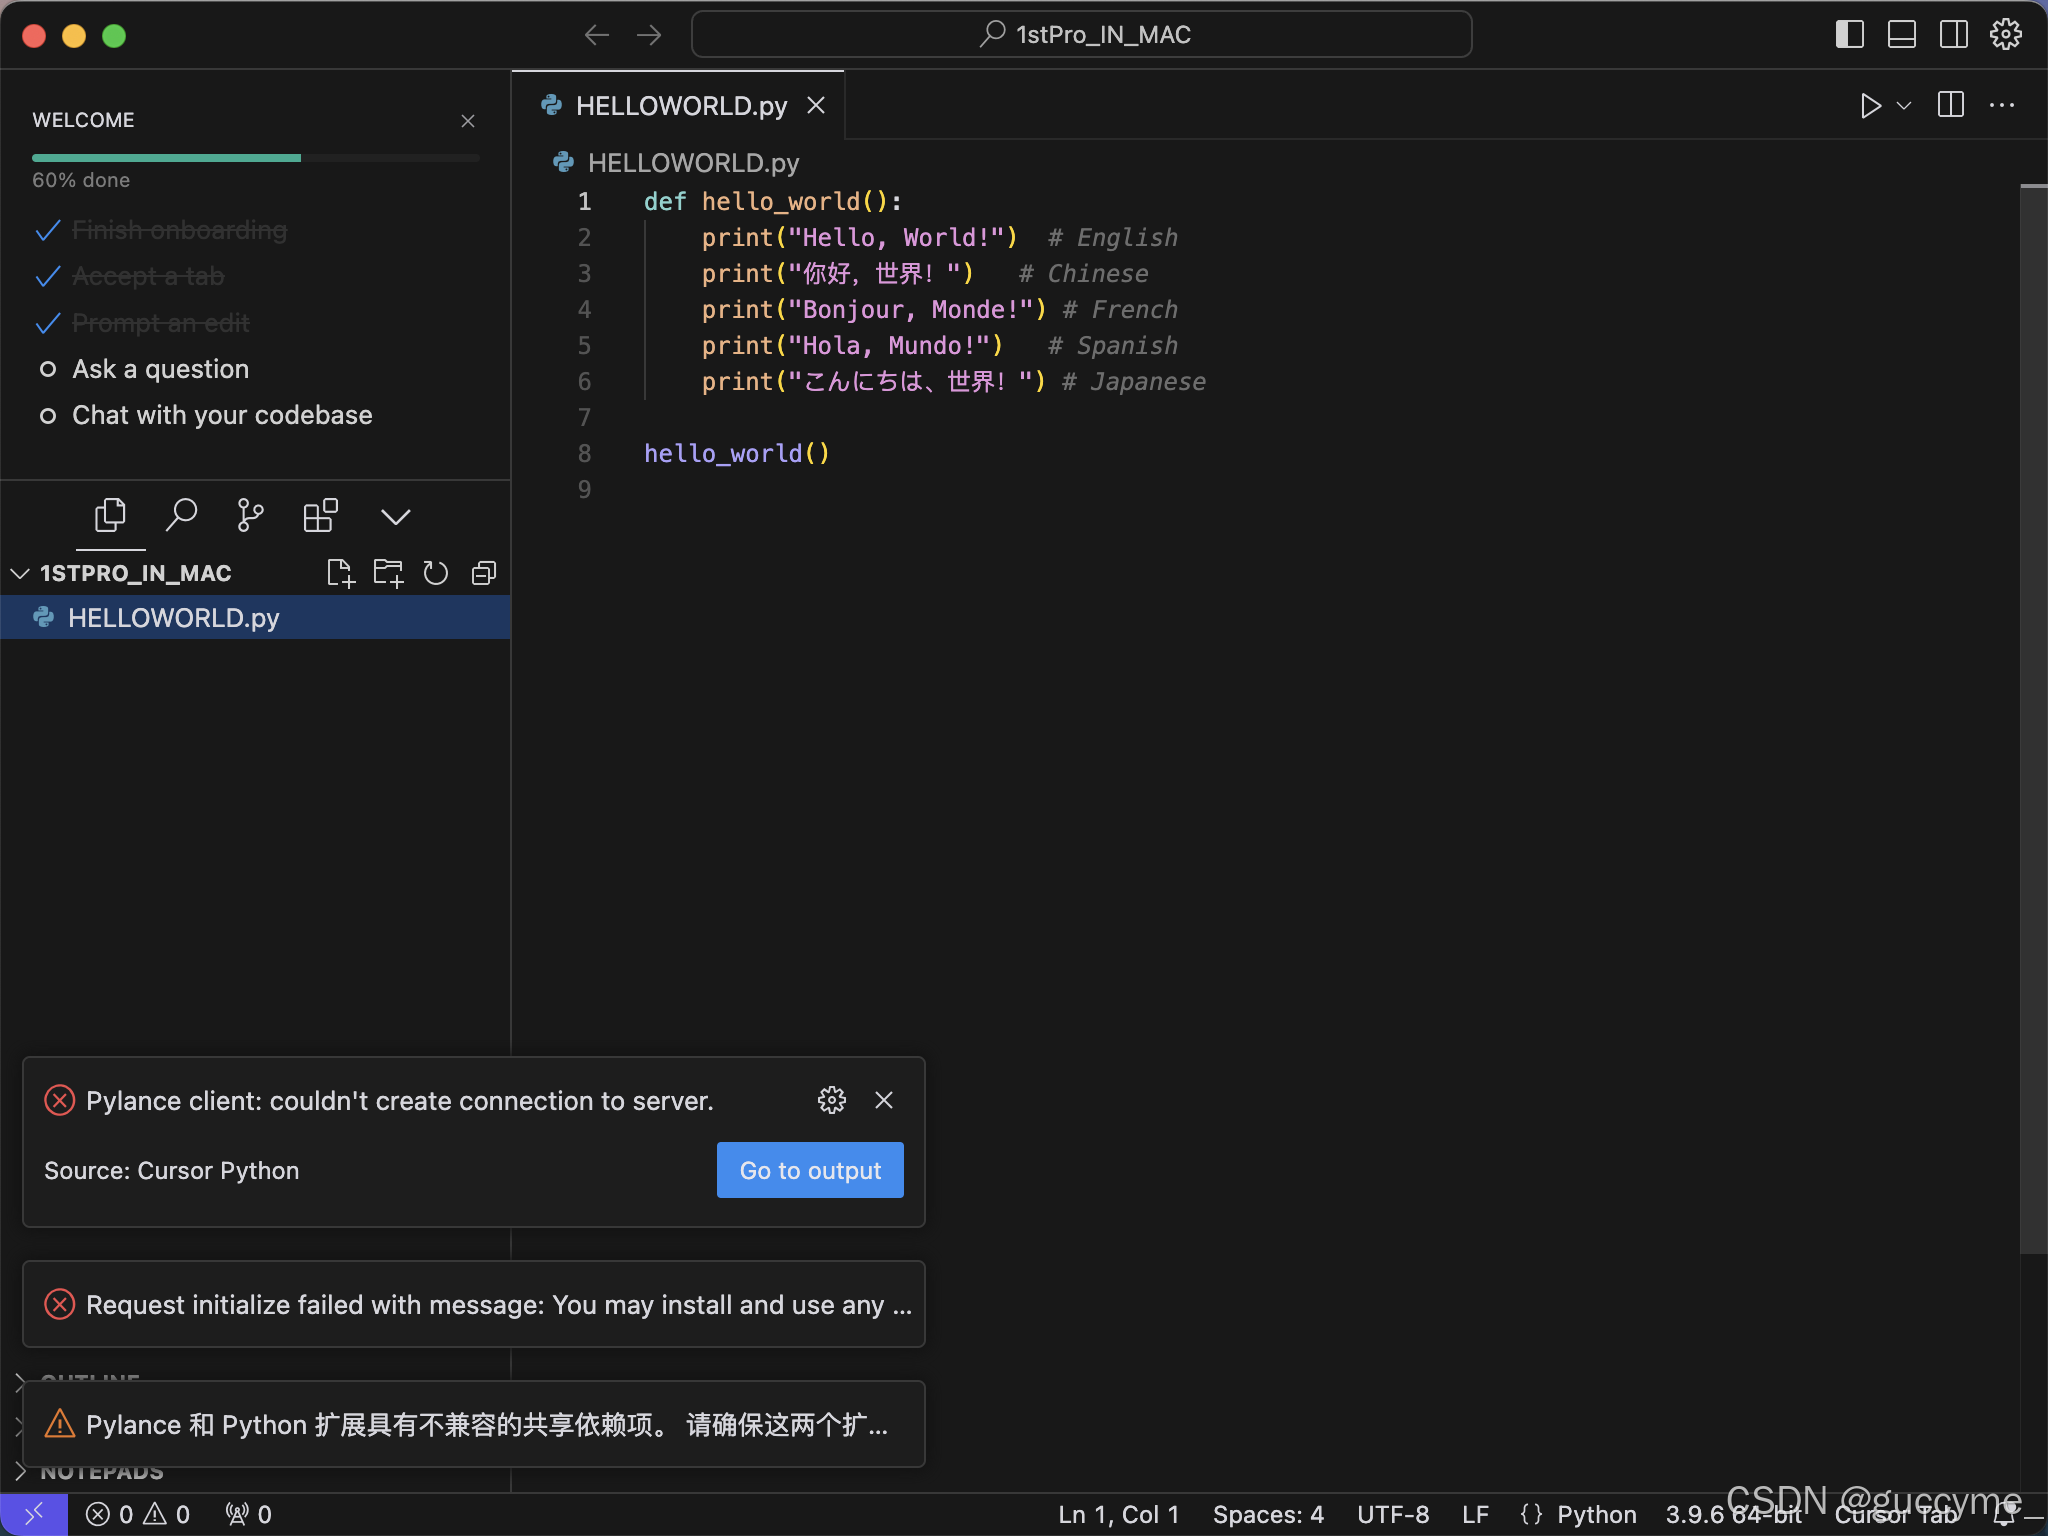This screenshot has height=1536, width=2048.
Task: Click the Go to output button
Action: click(810, 1170)
